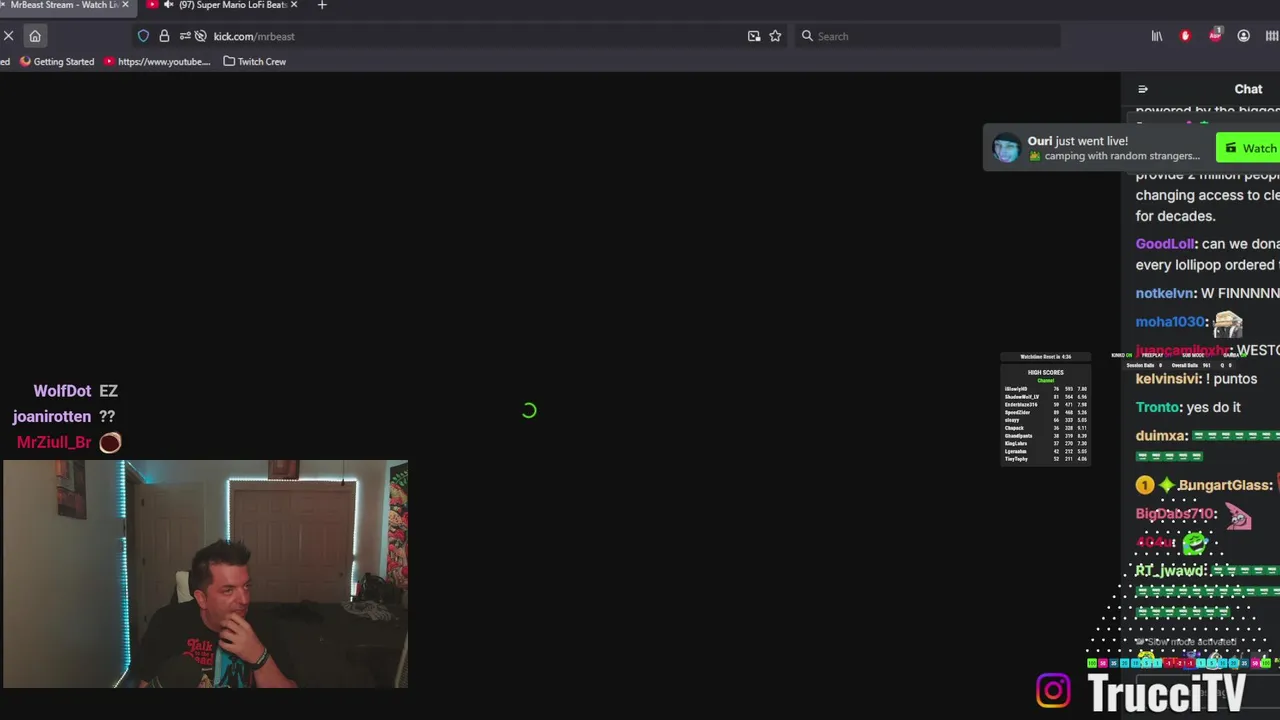Screen dimensions: 1280x720
Task: Click the loading spinner in video player
Action: 529,410
